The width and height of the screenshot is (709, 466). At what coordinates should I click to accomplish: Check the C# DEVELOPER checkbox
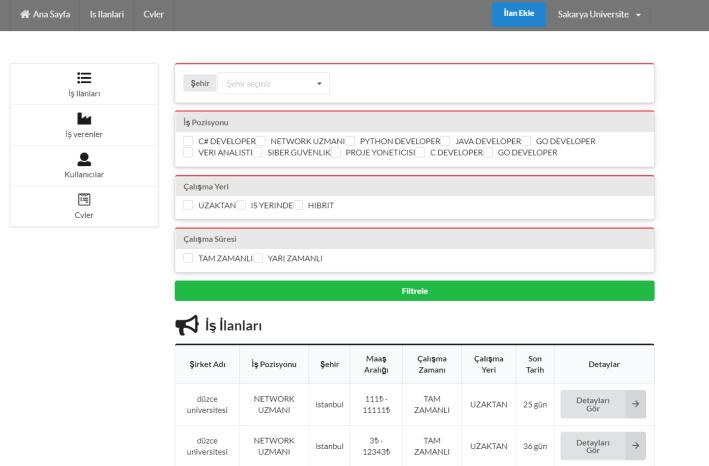188,141
